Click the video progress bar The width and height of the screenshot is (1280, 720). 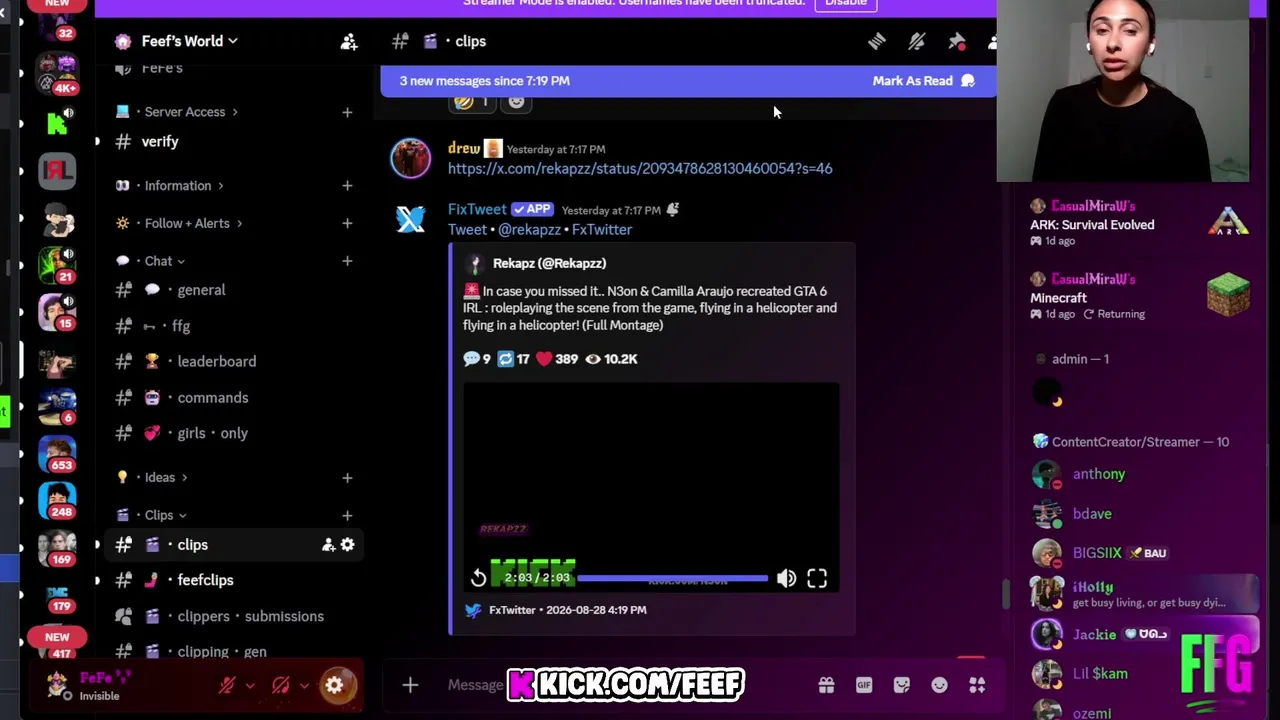pos(672,578)
